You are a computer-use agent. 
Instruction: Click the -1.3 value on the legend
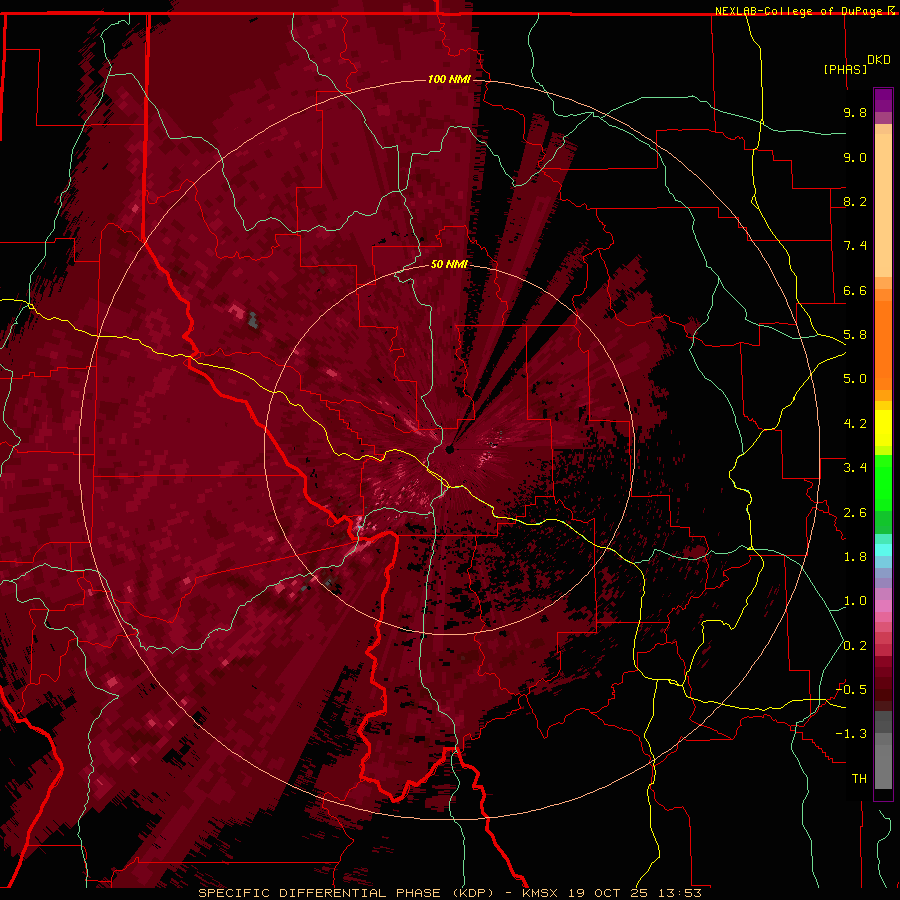(851, 734)
